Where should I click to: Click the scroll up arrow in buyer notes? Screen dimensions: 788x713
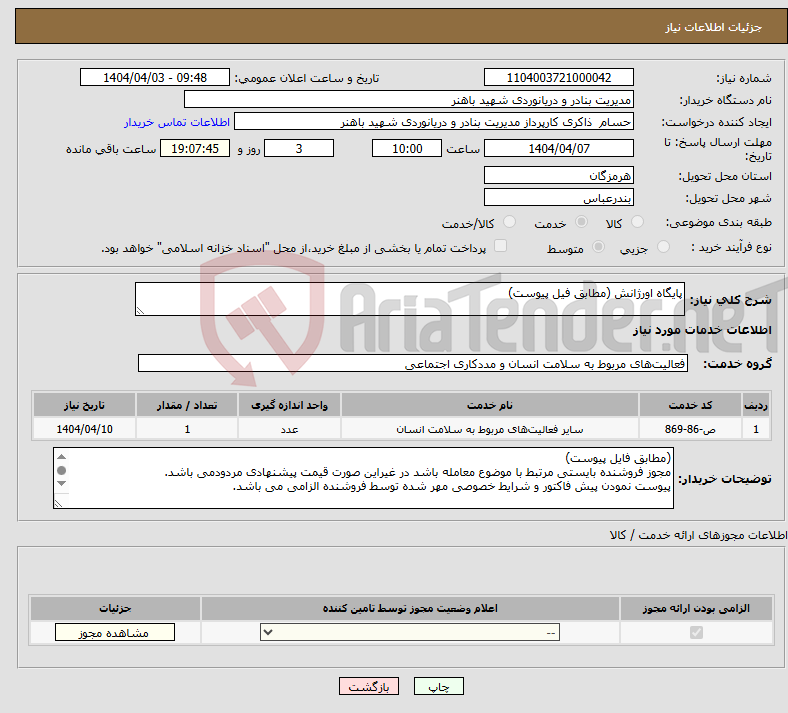pos(61,456)
